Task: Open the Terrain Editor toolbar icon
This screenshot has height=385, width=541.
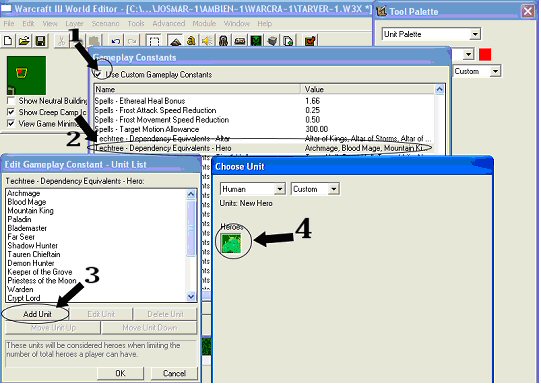Action: tap(175, 41)
